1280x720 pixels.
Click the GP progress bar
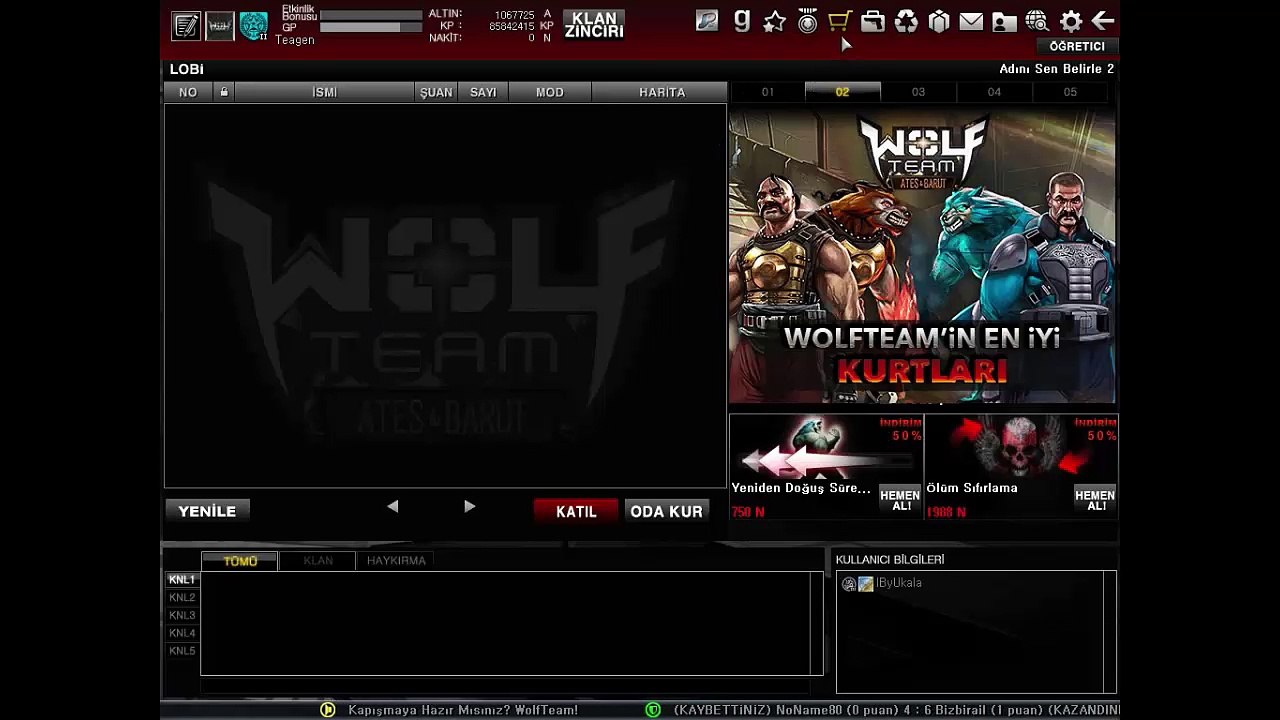coord(371,28)
